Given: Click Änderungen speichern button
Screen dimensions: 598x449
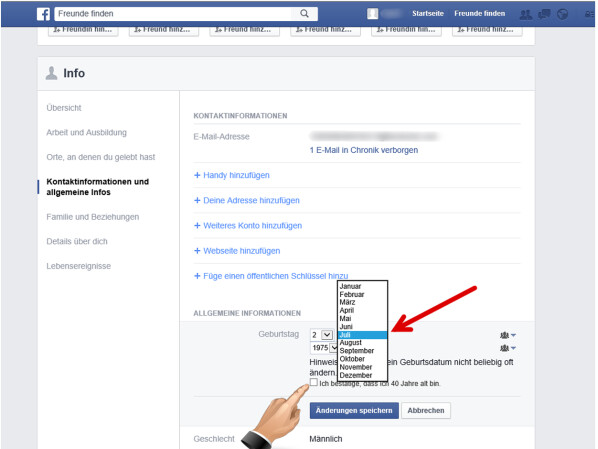Looking at the screenshot, I should pos(354,410).
